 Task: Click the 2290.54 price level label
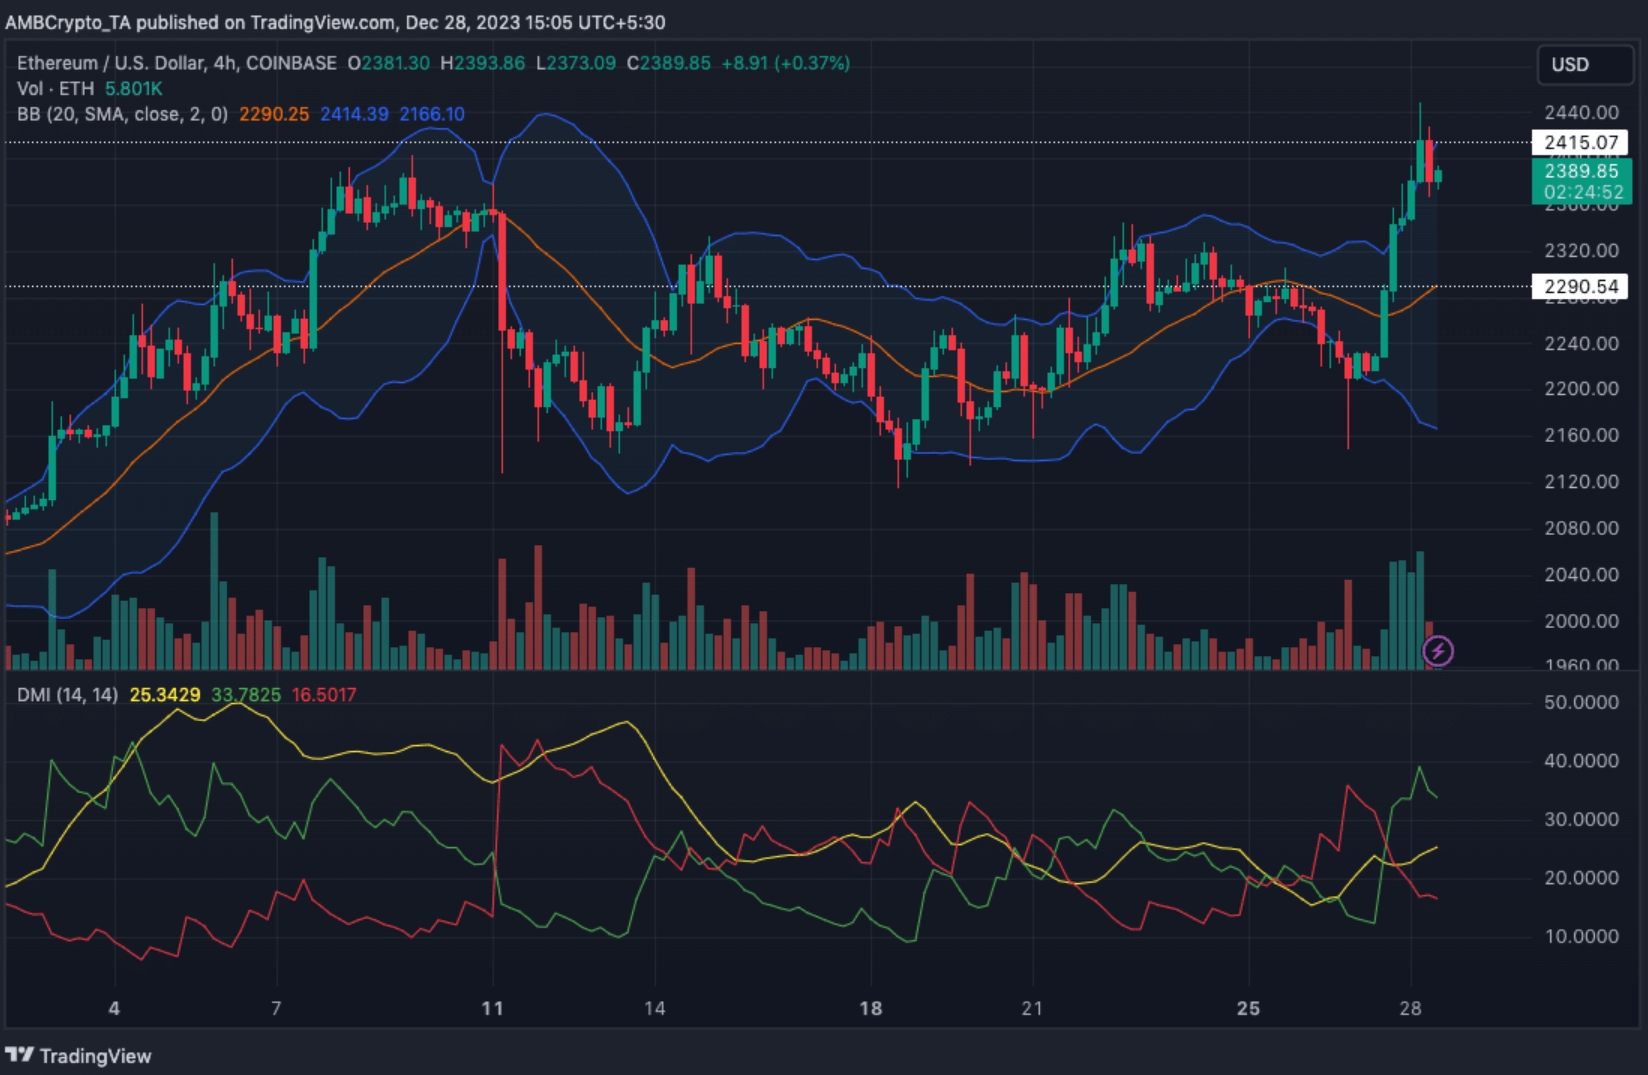(x=1581, y=287)
